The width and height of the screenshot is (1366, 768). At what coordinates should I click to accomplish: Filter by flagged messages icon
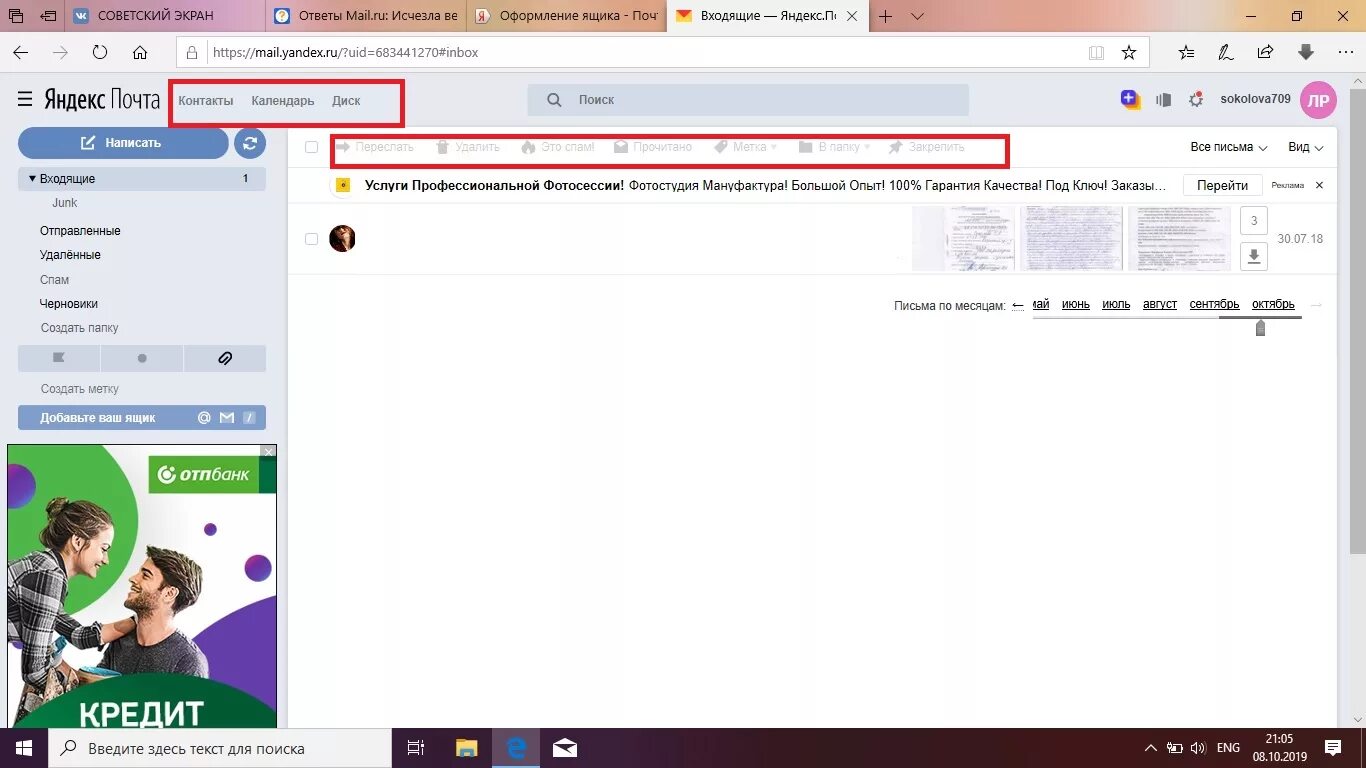[59, 358]
